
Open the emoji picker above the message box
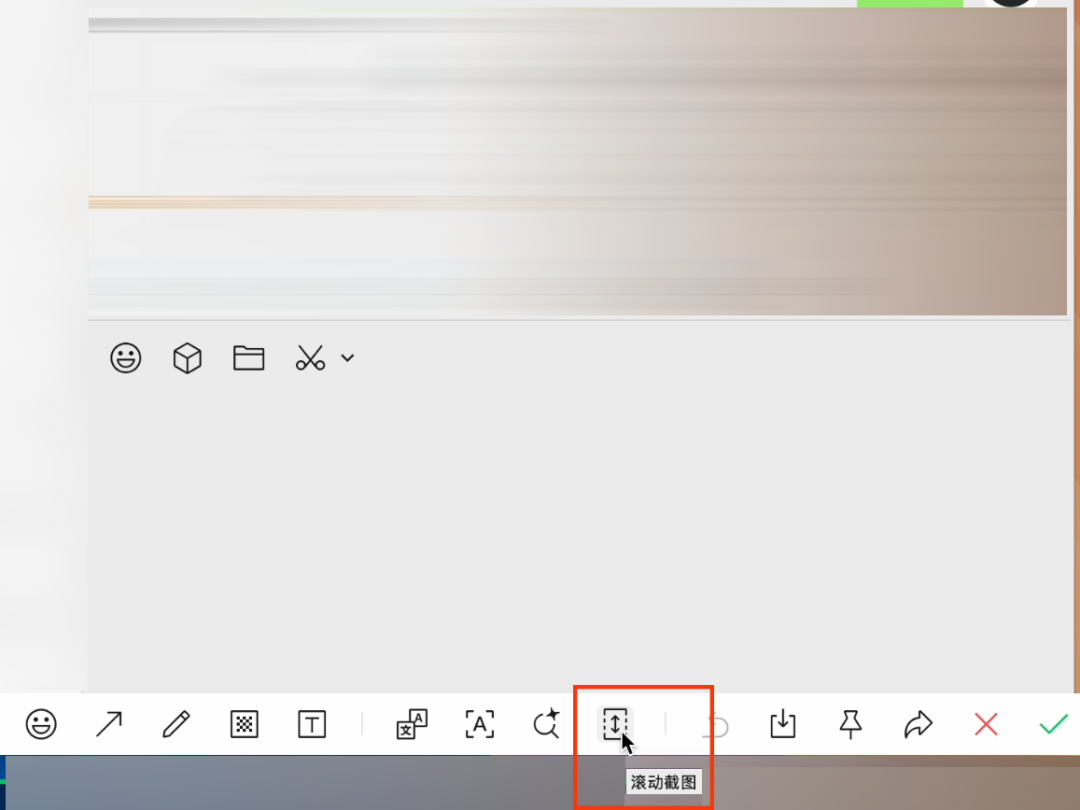(x=125, y=358)
